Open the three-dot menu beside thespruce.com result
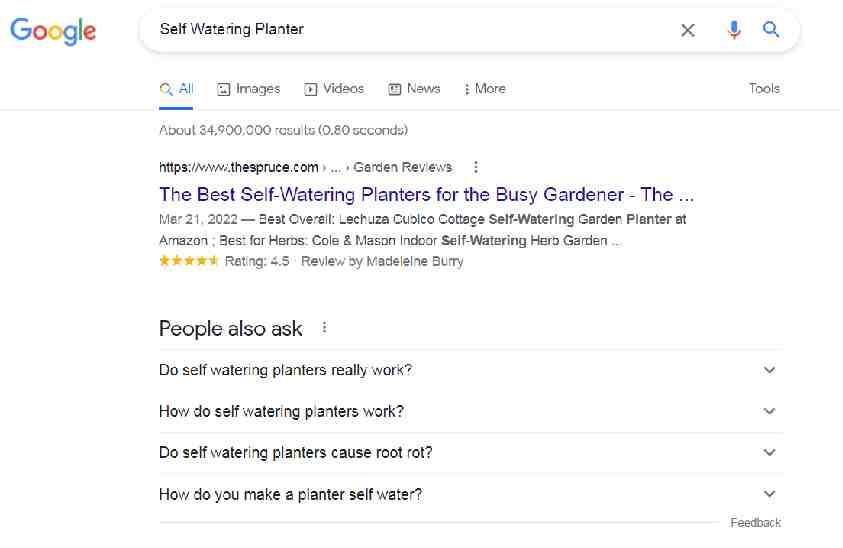This screenshot has width=843, height=548. (476, 167)
